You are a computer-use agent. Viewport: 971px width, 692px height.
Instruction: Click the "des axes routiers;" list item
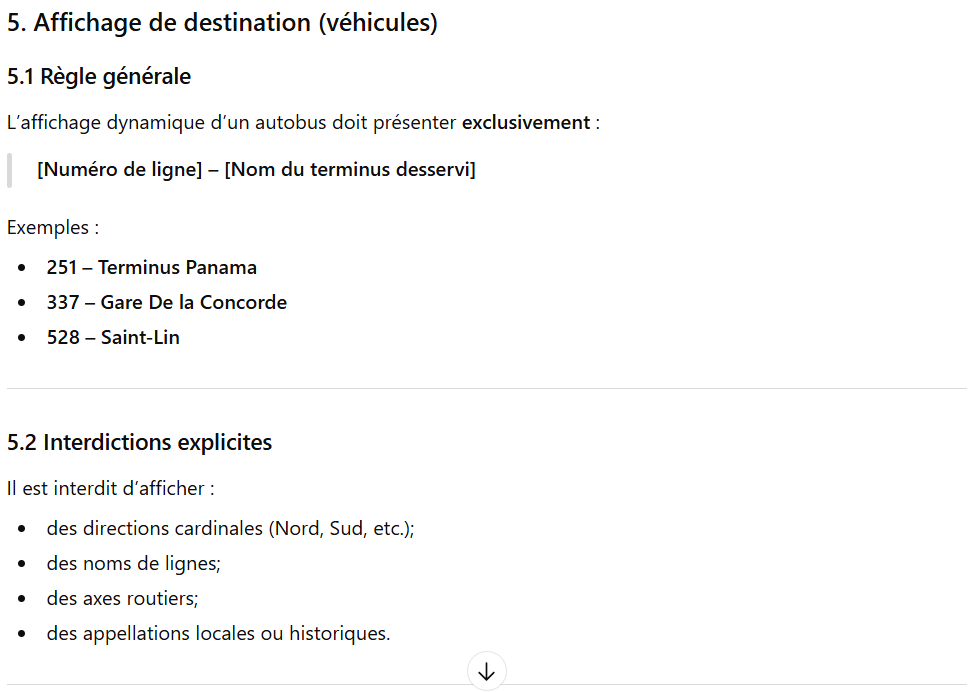(122, 598)
